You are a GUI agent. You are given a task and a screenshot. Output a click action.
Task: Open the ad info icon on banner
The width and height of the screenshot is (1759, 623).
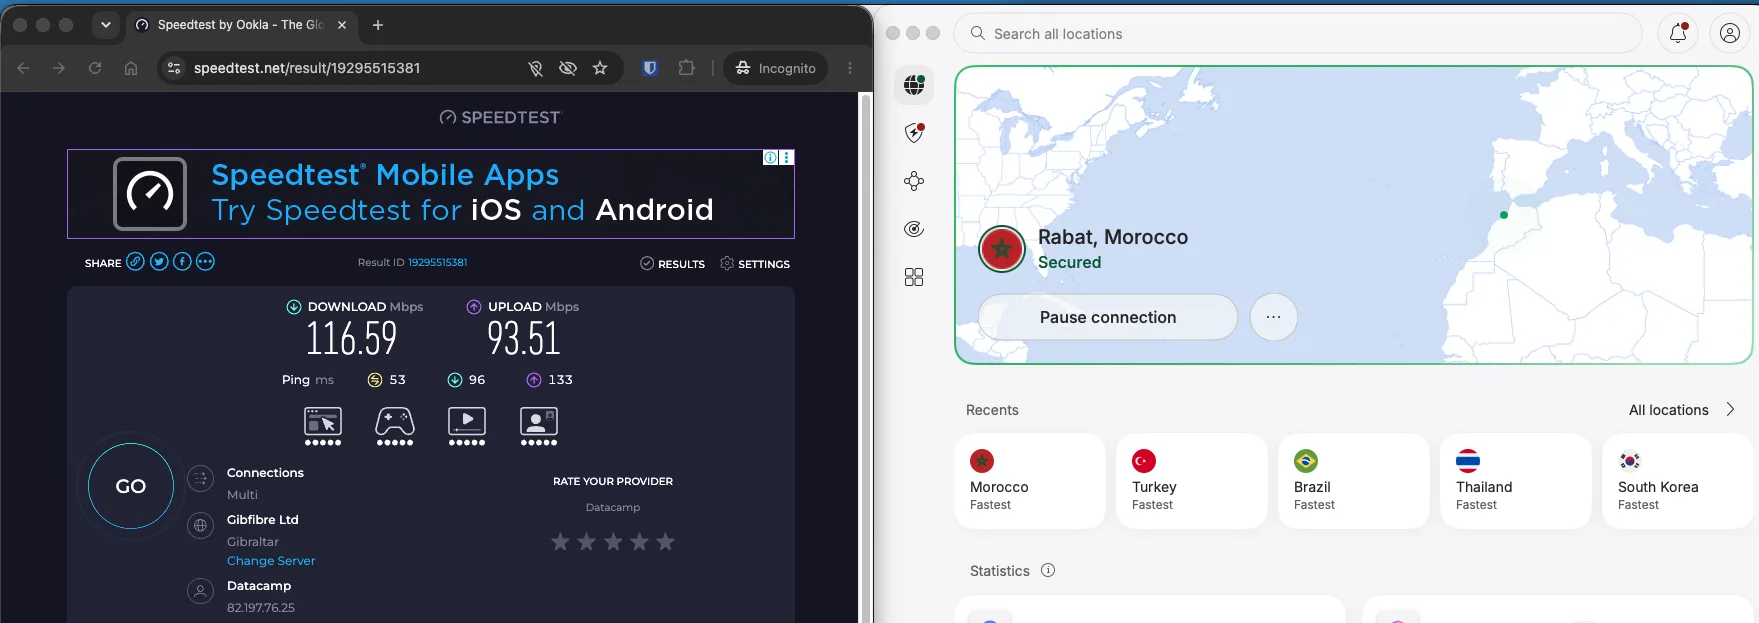tap(770, 158)
